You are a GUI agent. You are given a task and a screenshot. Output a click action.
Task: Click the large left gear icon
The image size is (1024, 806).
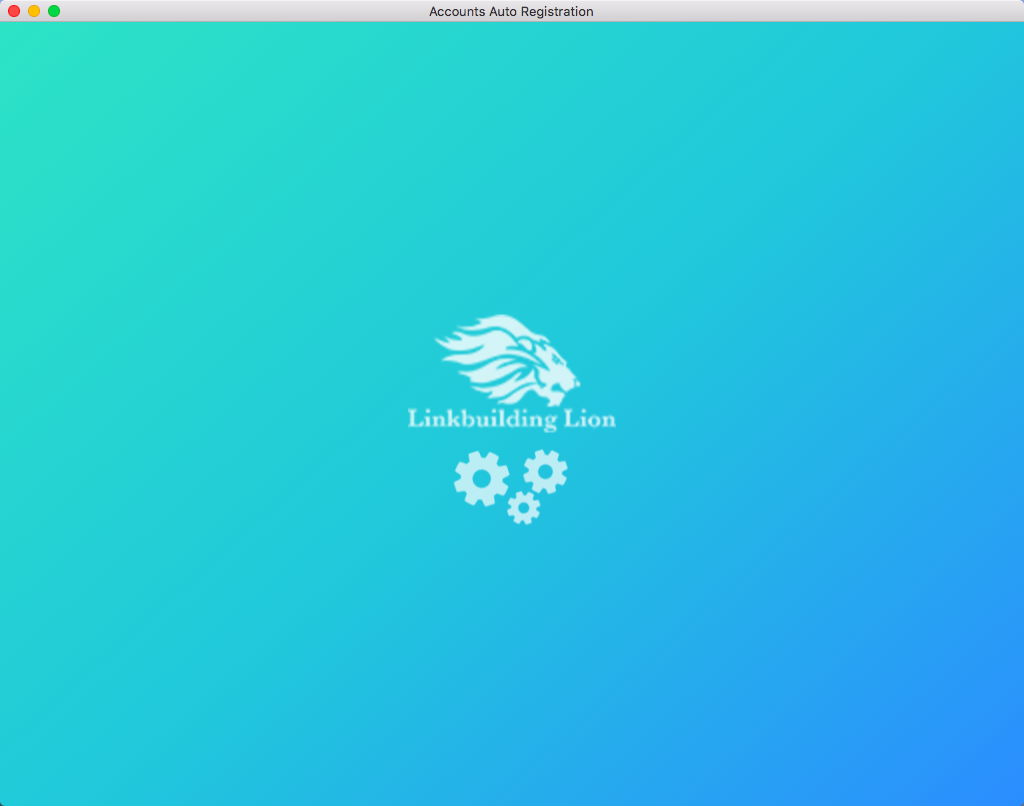tap(481, 478)
